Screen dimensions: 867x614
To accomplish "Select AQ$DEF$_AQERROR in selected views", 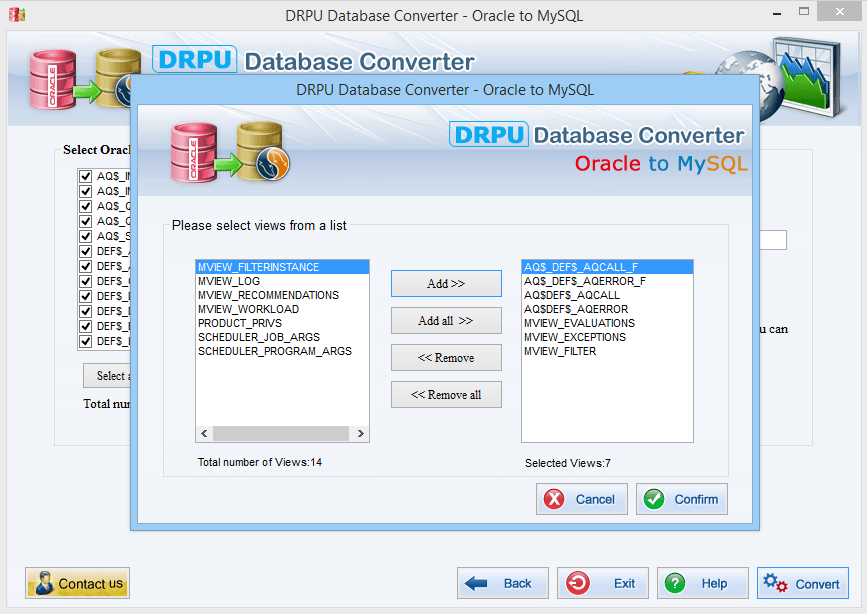I will (607, 309).
